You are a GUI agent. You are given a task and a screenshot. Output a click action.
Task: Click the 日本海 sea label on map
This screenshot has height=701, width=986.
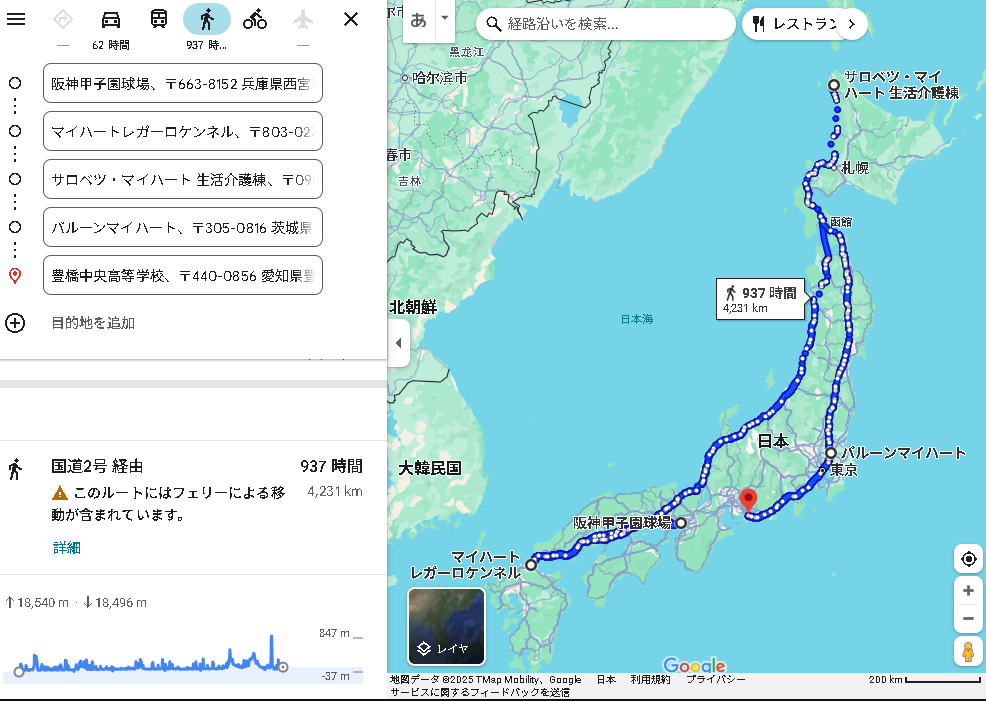coord(637,319)
